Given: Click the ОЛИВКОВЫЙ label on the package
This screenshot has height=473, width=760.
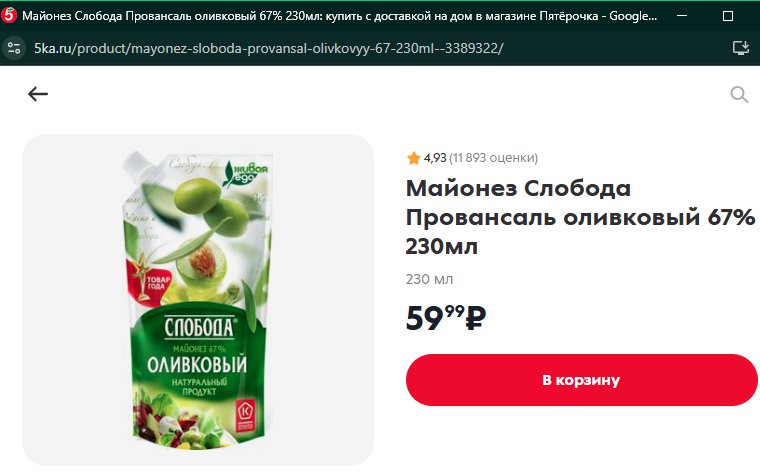Looking at the screenshot, I should point(197,365).
